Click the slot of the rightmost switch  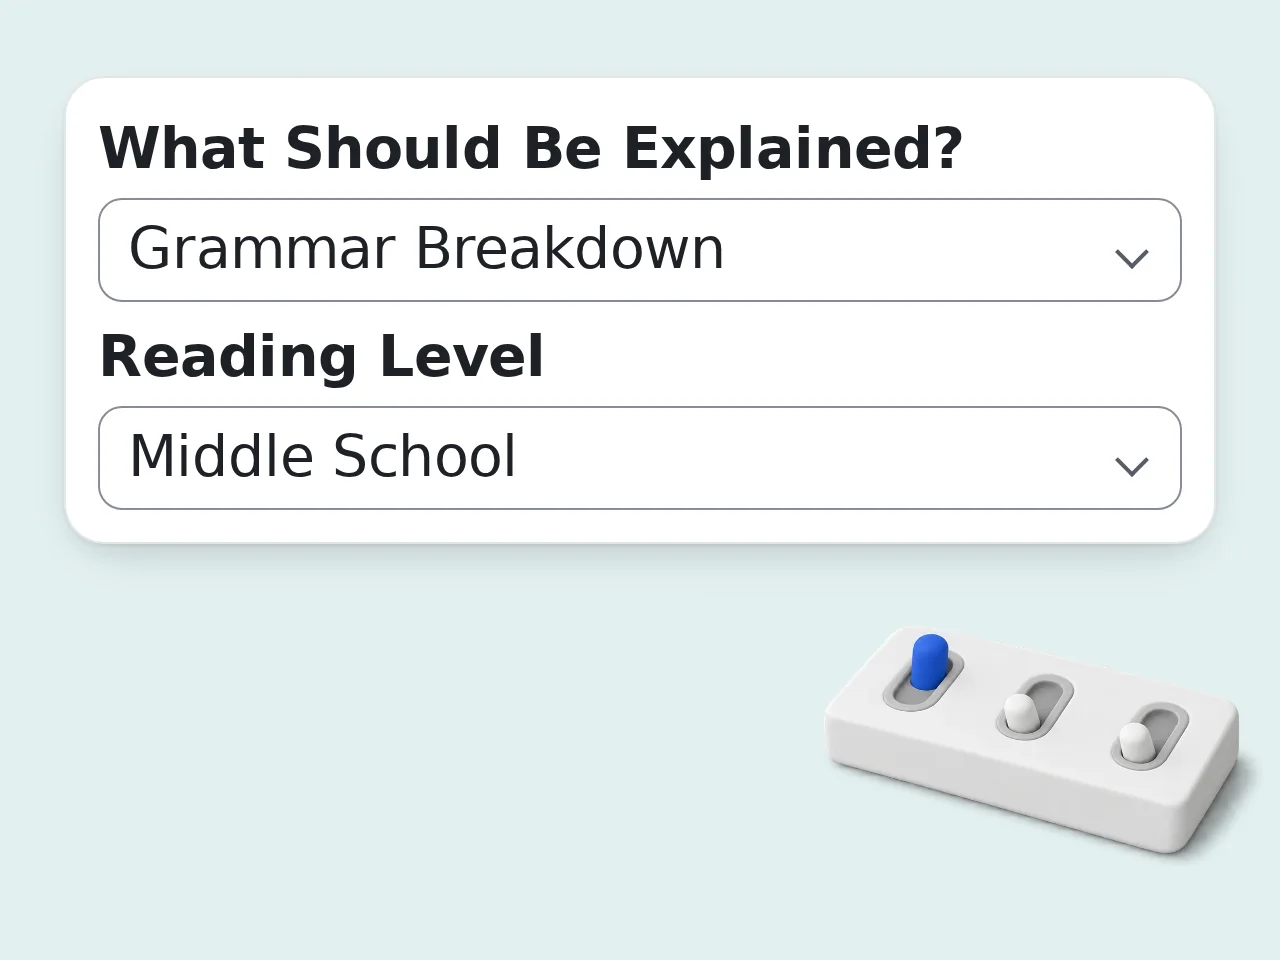click(1150, 736)
